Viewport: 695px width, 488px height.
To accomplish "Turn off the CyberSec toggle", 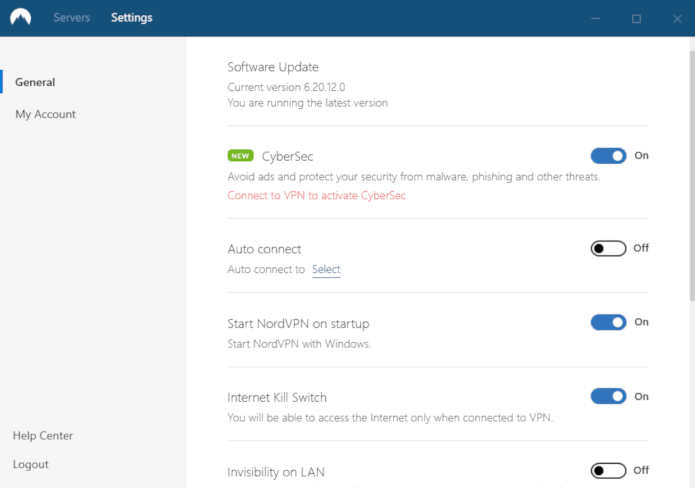I will pos(608,156).
